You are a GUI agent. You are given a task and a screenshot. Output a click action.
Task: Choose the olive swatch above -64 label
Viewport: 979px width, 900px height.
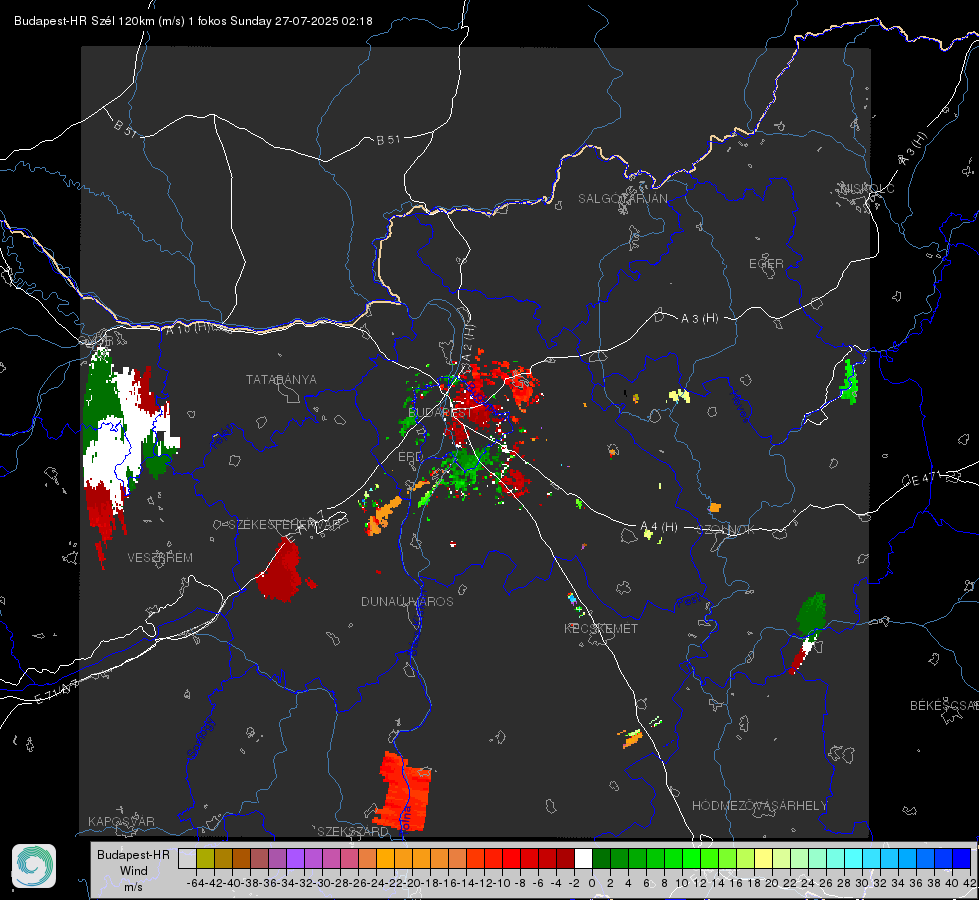tap(205, 858)
